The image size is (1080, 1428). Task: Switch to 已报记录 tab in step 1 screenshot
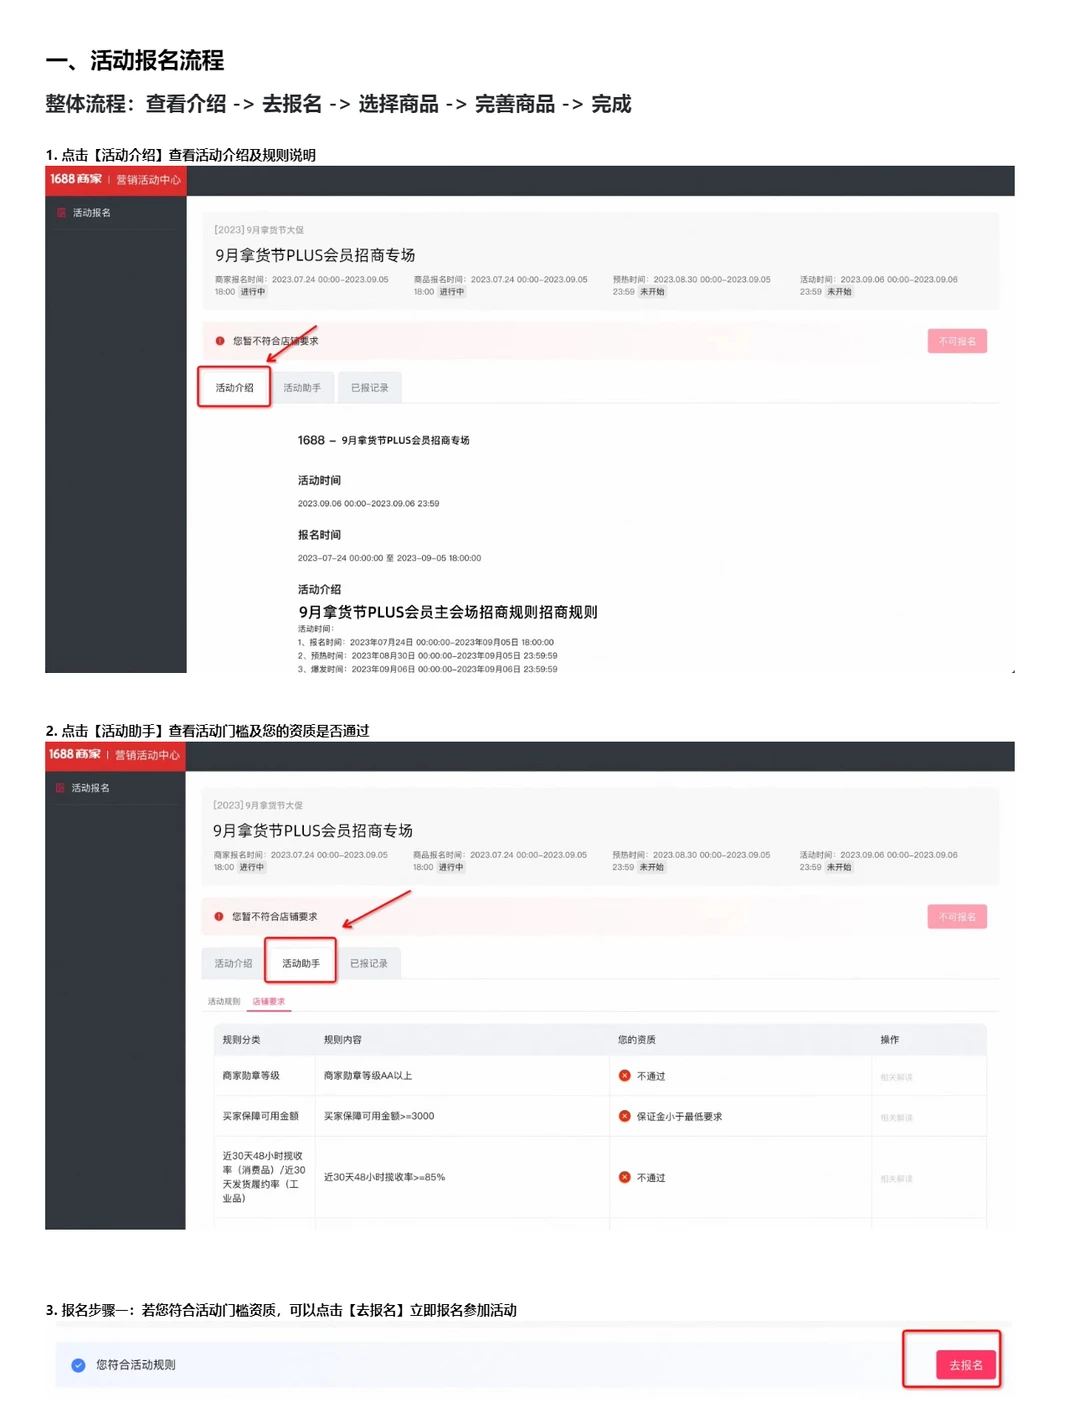(x=370, y=388)
